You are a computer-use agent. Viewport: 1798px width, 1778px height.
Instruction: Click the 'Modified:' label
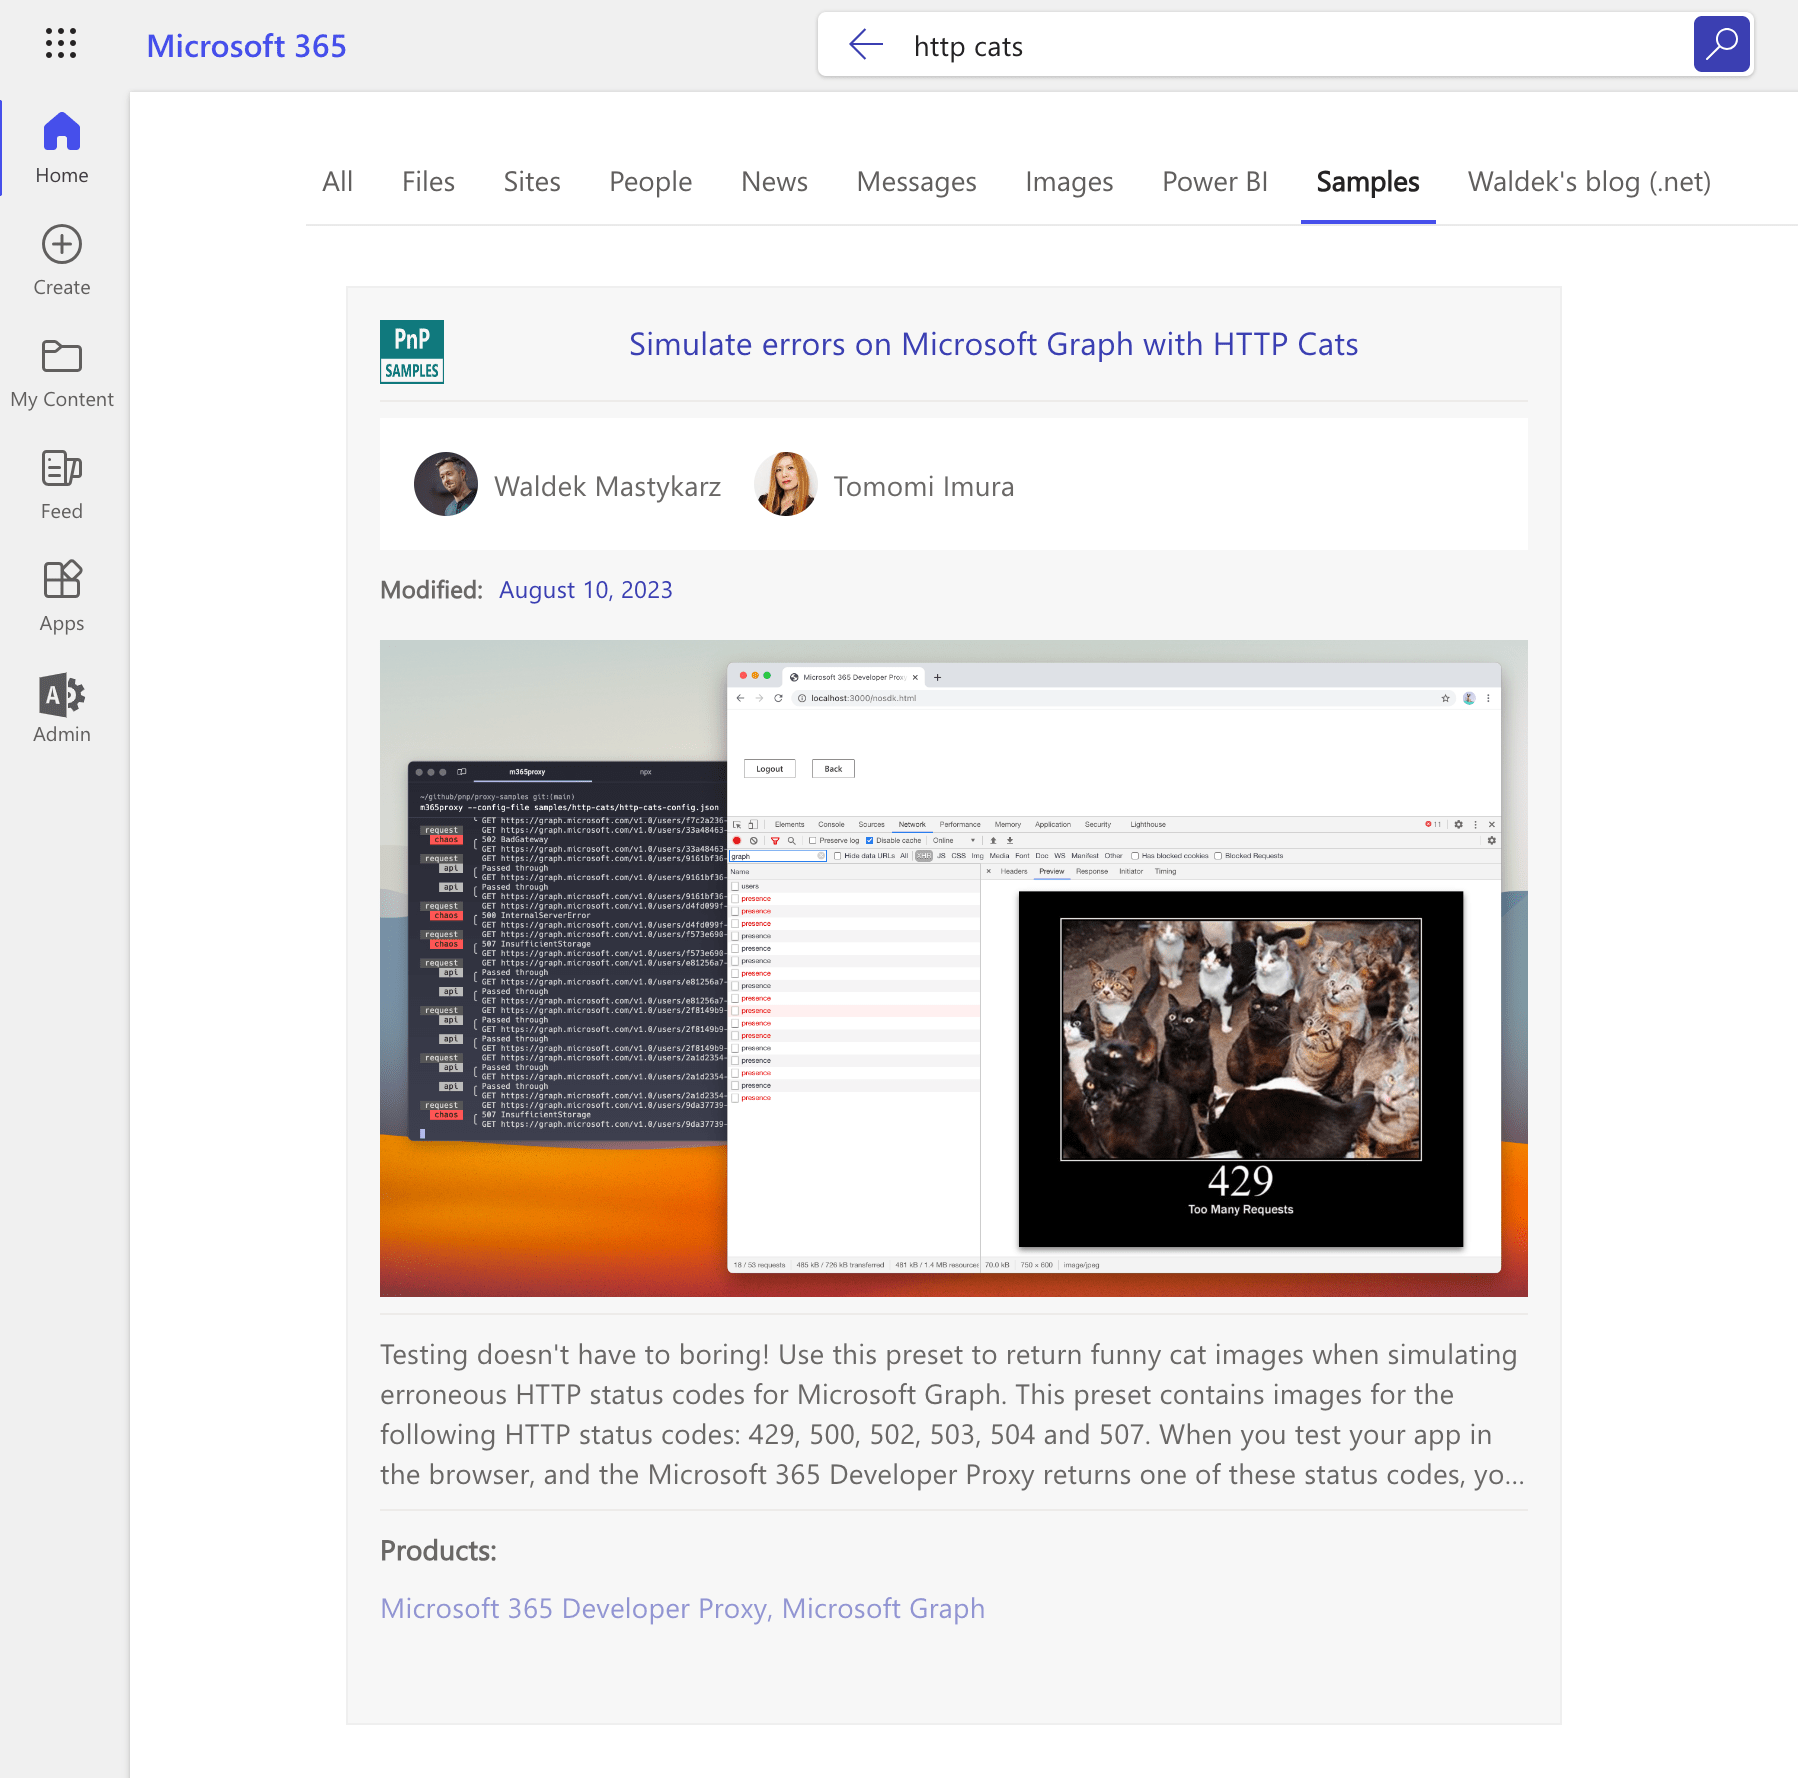tap(431, 590)
